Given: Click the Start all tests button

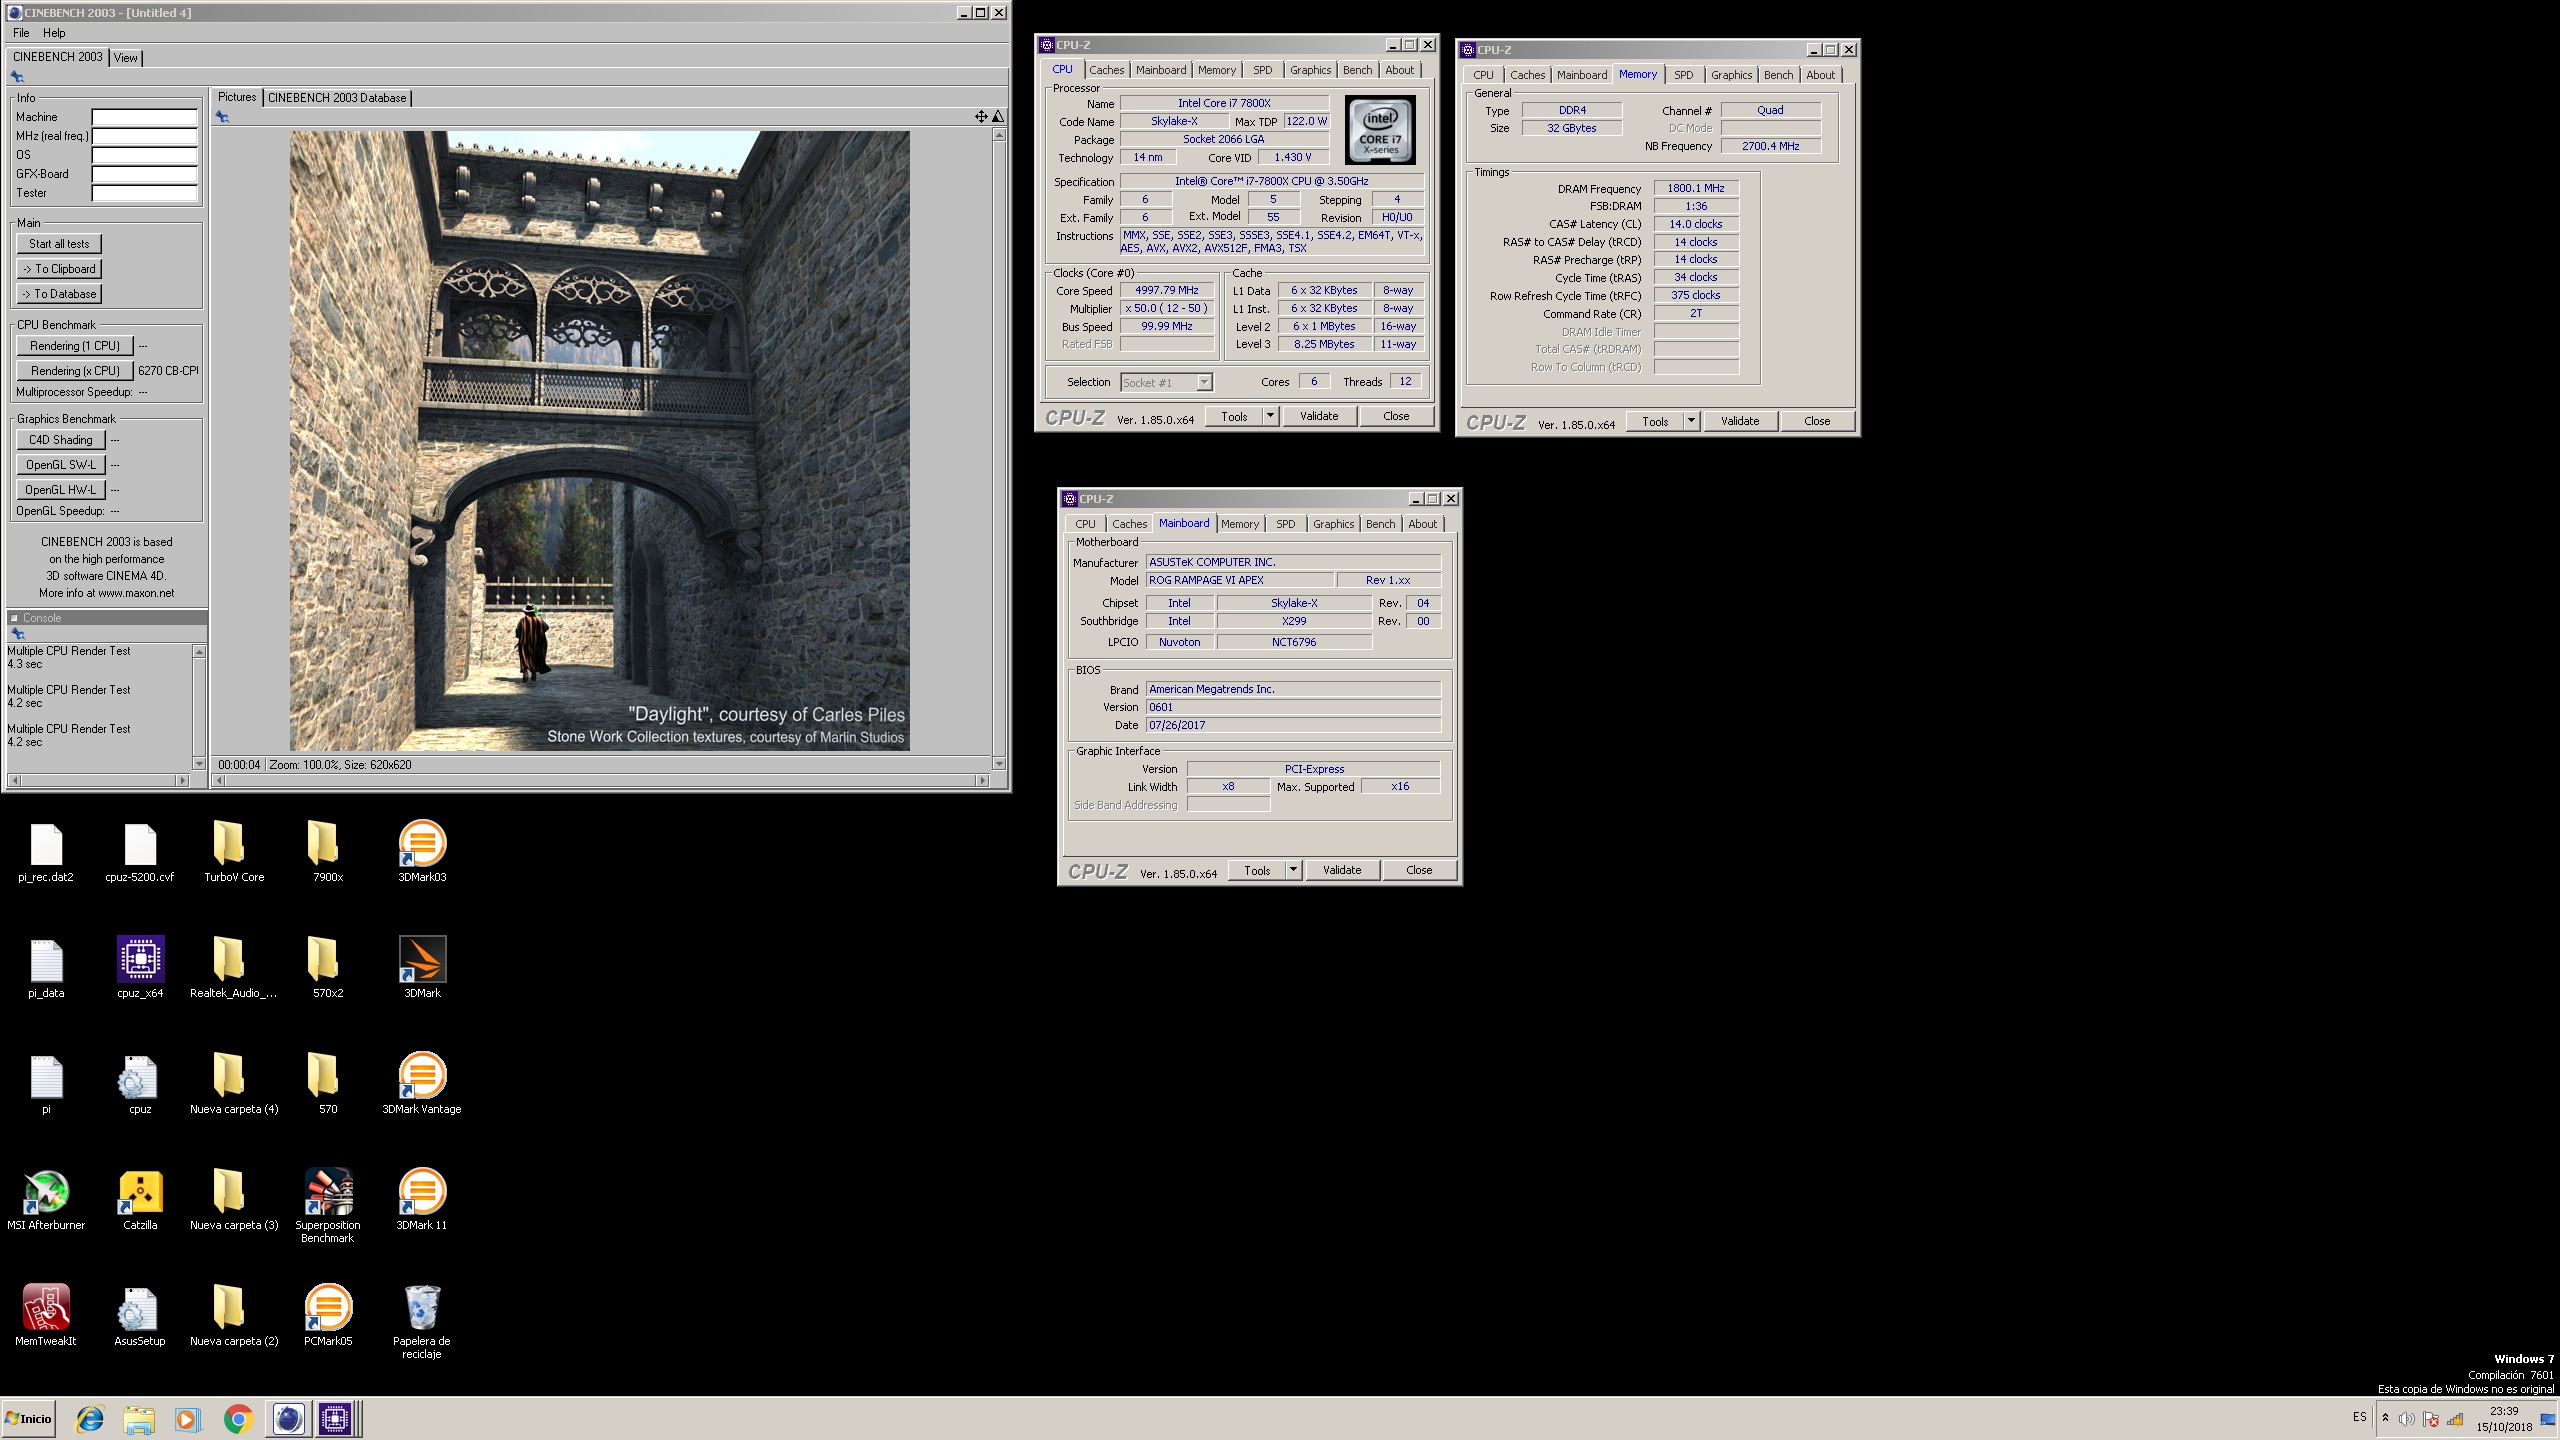Looking at the screenshot, I should pyautogui.click(x=59, y=244).
